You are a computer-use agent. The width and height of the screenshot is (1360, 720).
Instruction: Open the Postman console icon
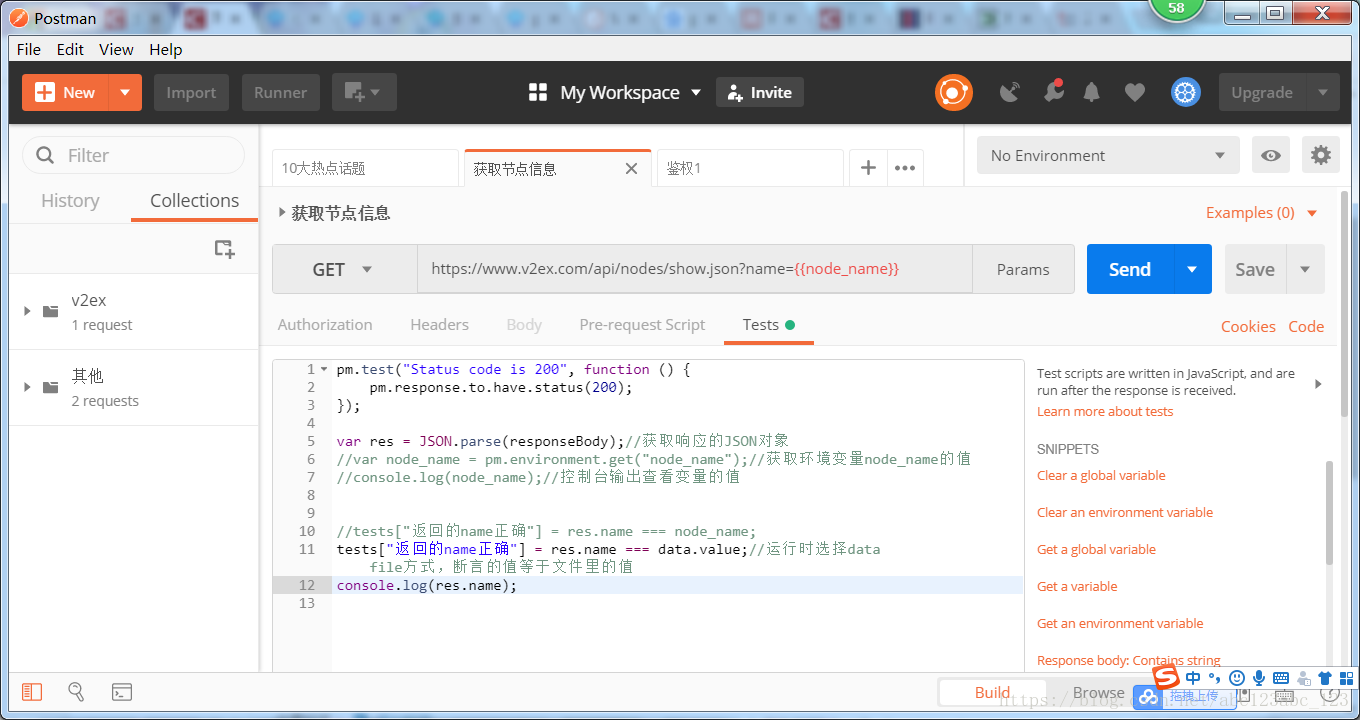click(x=122, y=692)
